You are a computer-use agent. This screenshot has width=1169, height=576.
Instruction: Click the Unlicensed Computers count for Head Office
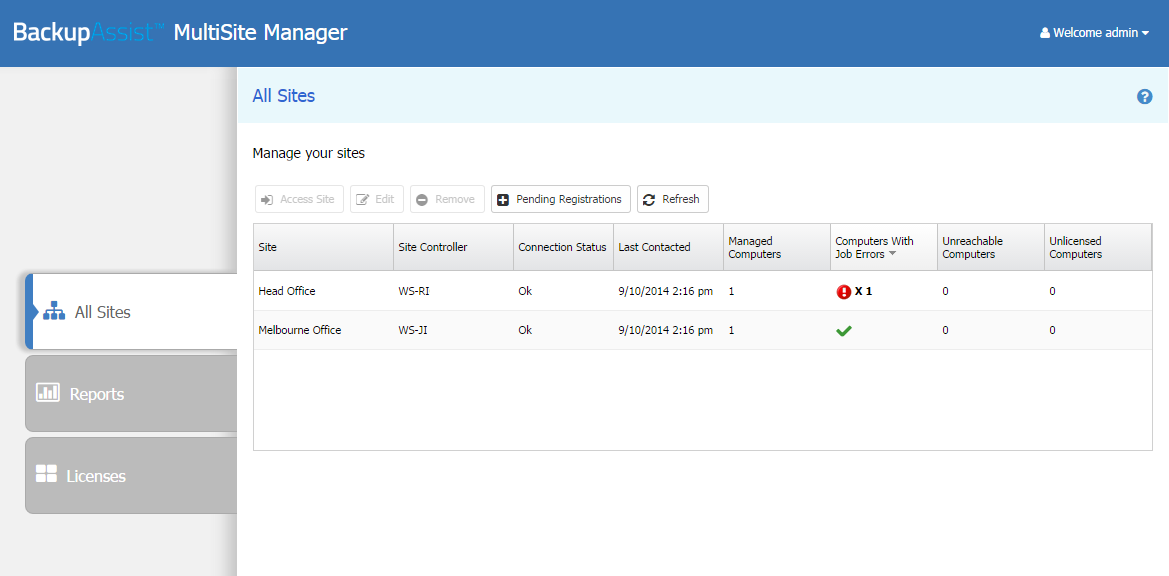(1052, 291)
